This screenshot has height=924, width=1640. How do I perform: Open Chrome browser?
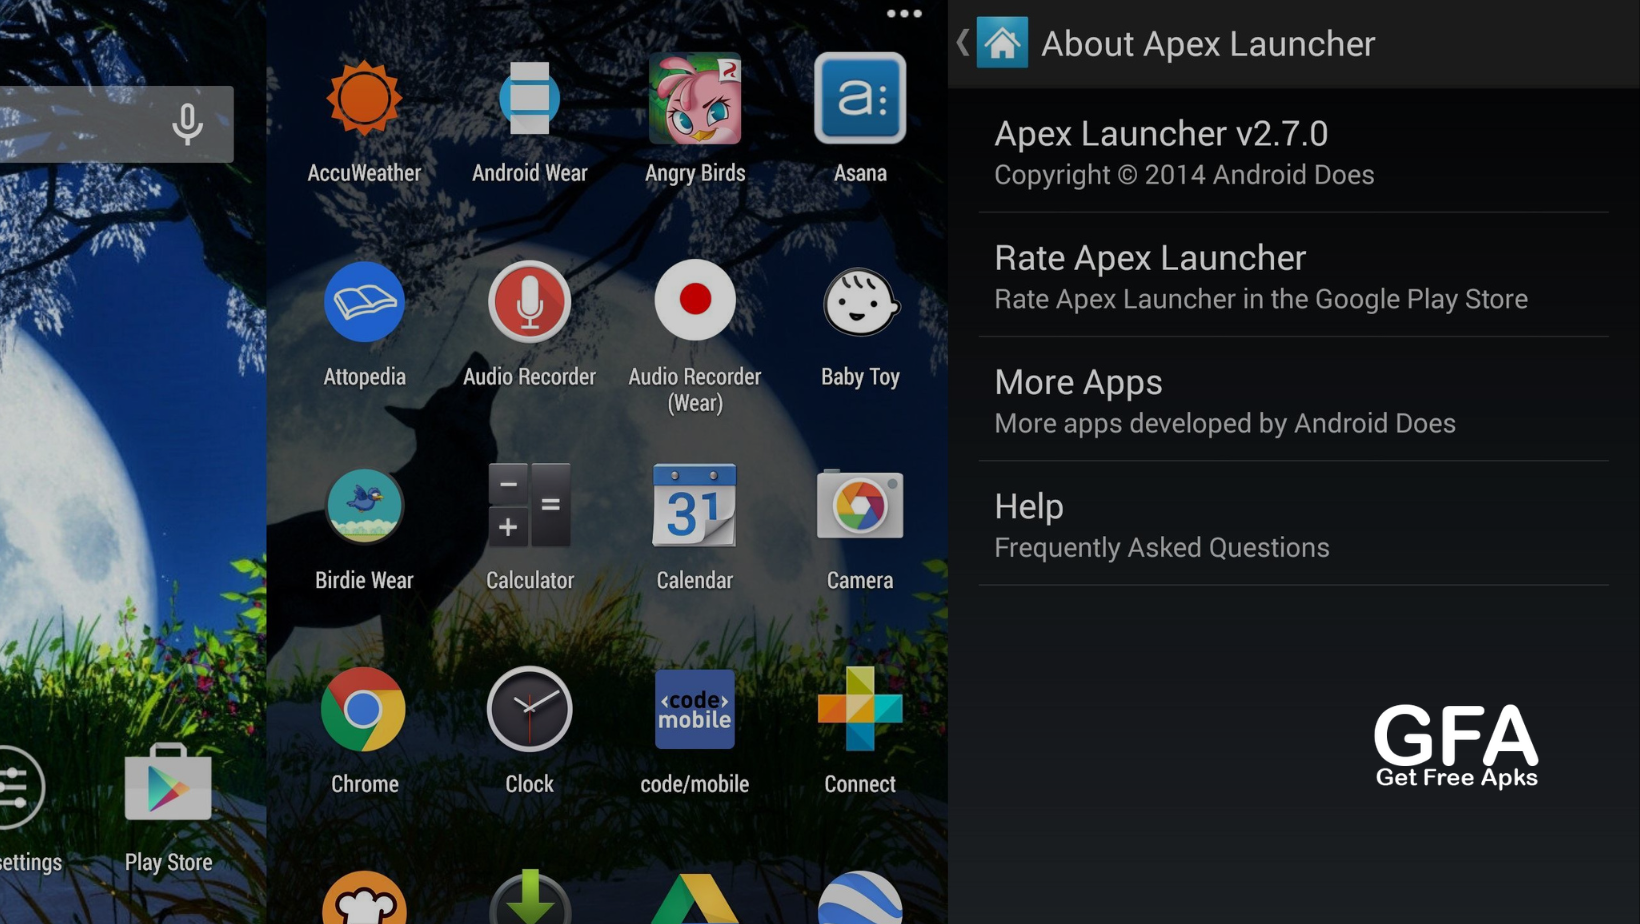coord(364,710)
